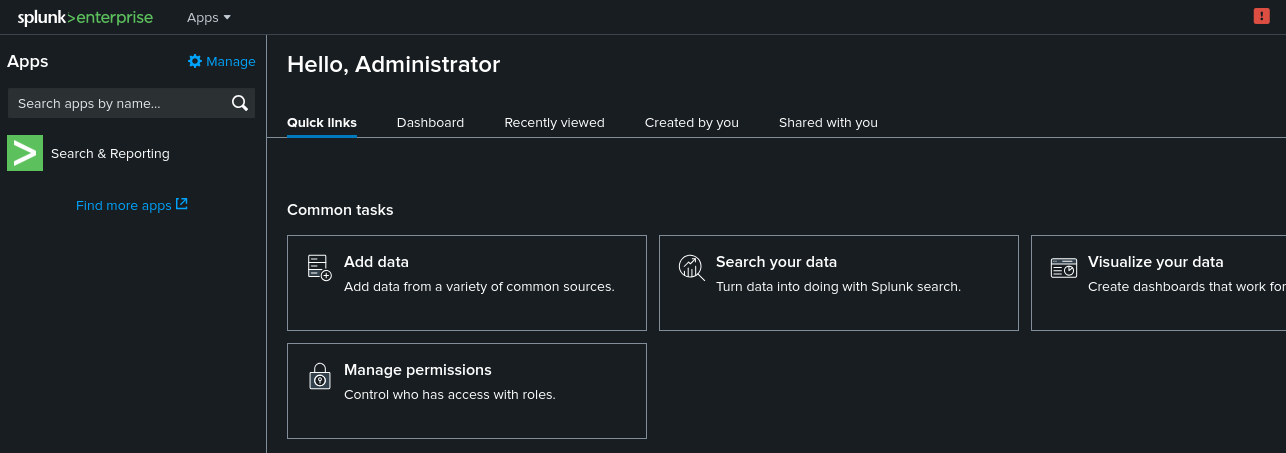This screenshot has width=1286, height=453.
Task: Click the Visualize your data dashboard icon
Action: click(1063, 268)
